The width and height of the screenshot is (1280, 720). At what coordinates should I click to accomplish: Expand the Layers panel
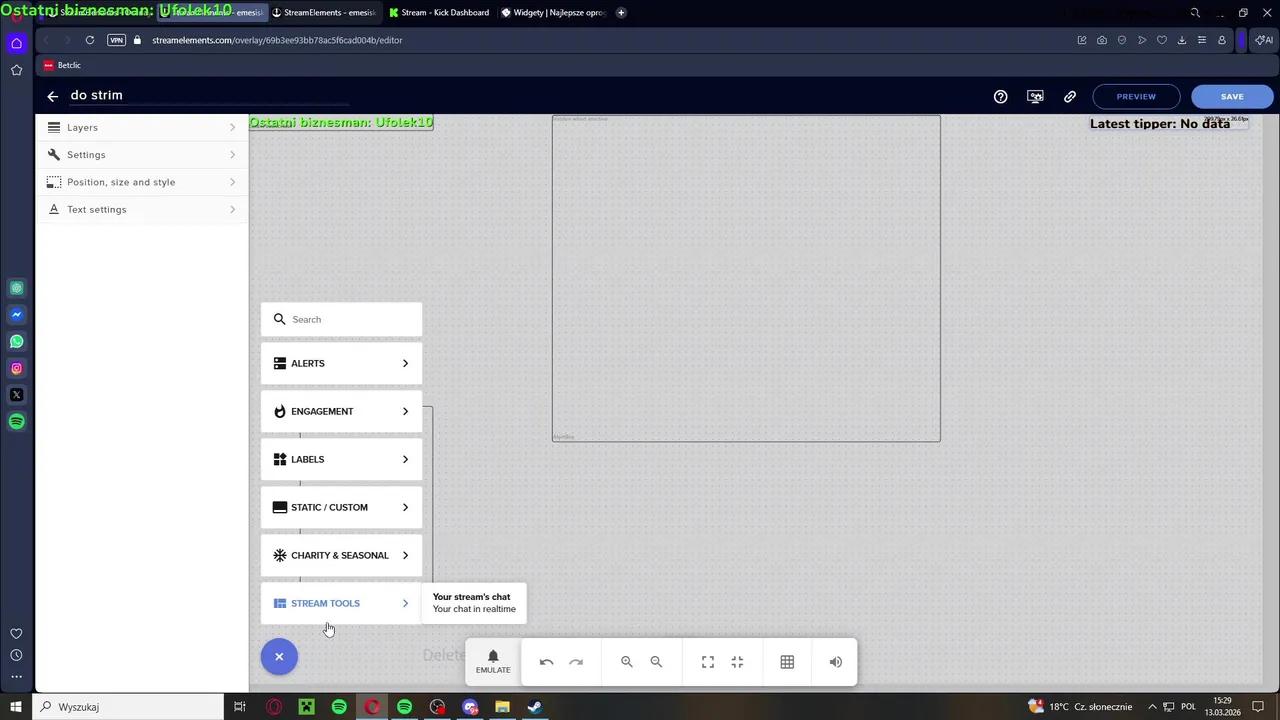click(142, 128)
